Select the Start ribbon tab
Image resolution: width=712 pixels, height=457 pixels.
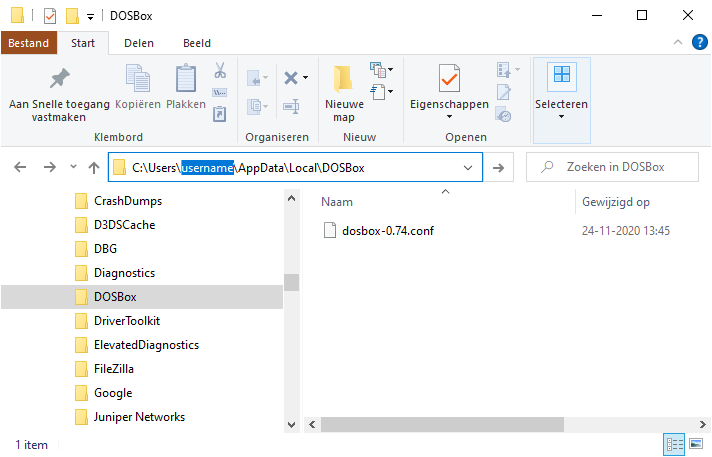pyautogui.click(x=83, y=43)
